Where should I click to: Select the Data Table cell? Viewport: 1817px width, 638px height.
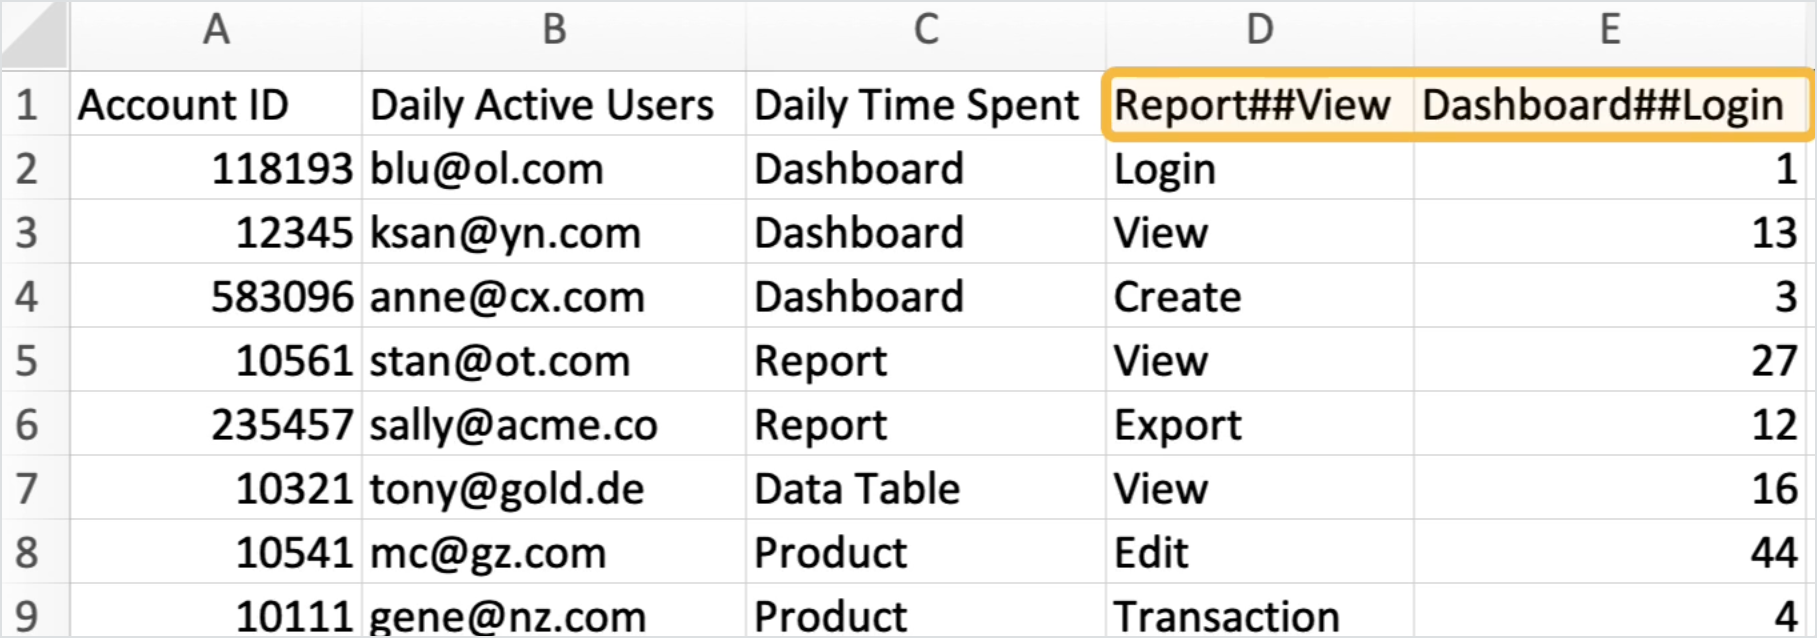[x=857, y=489]
